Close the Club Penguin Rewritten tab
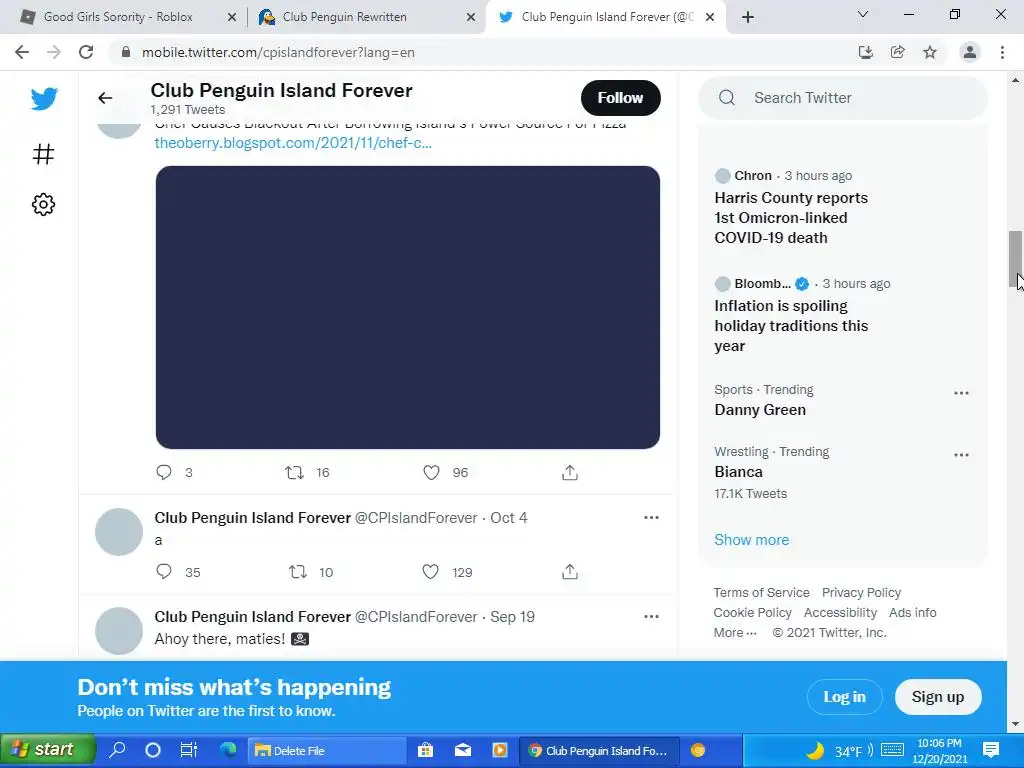The image size is (1024, 768). point(471,18)
